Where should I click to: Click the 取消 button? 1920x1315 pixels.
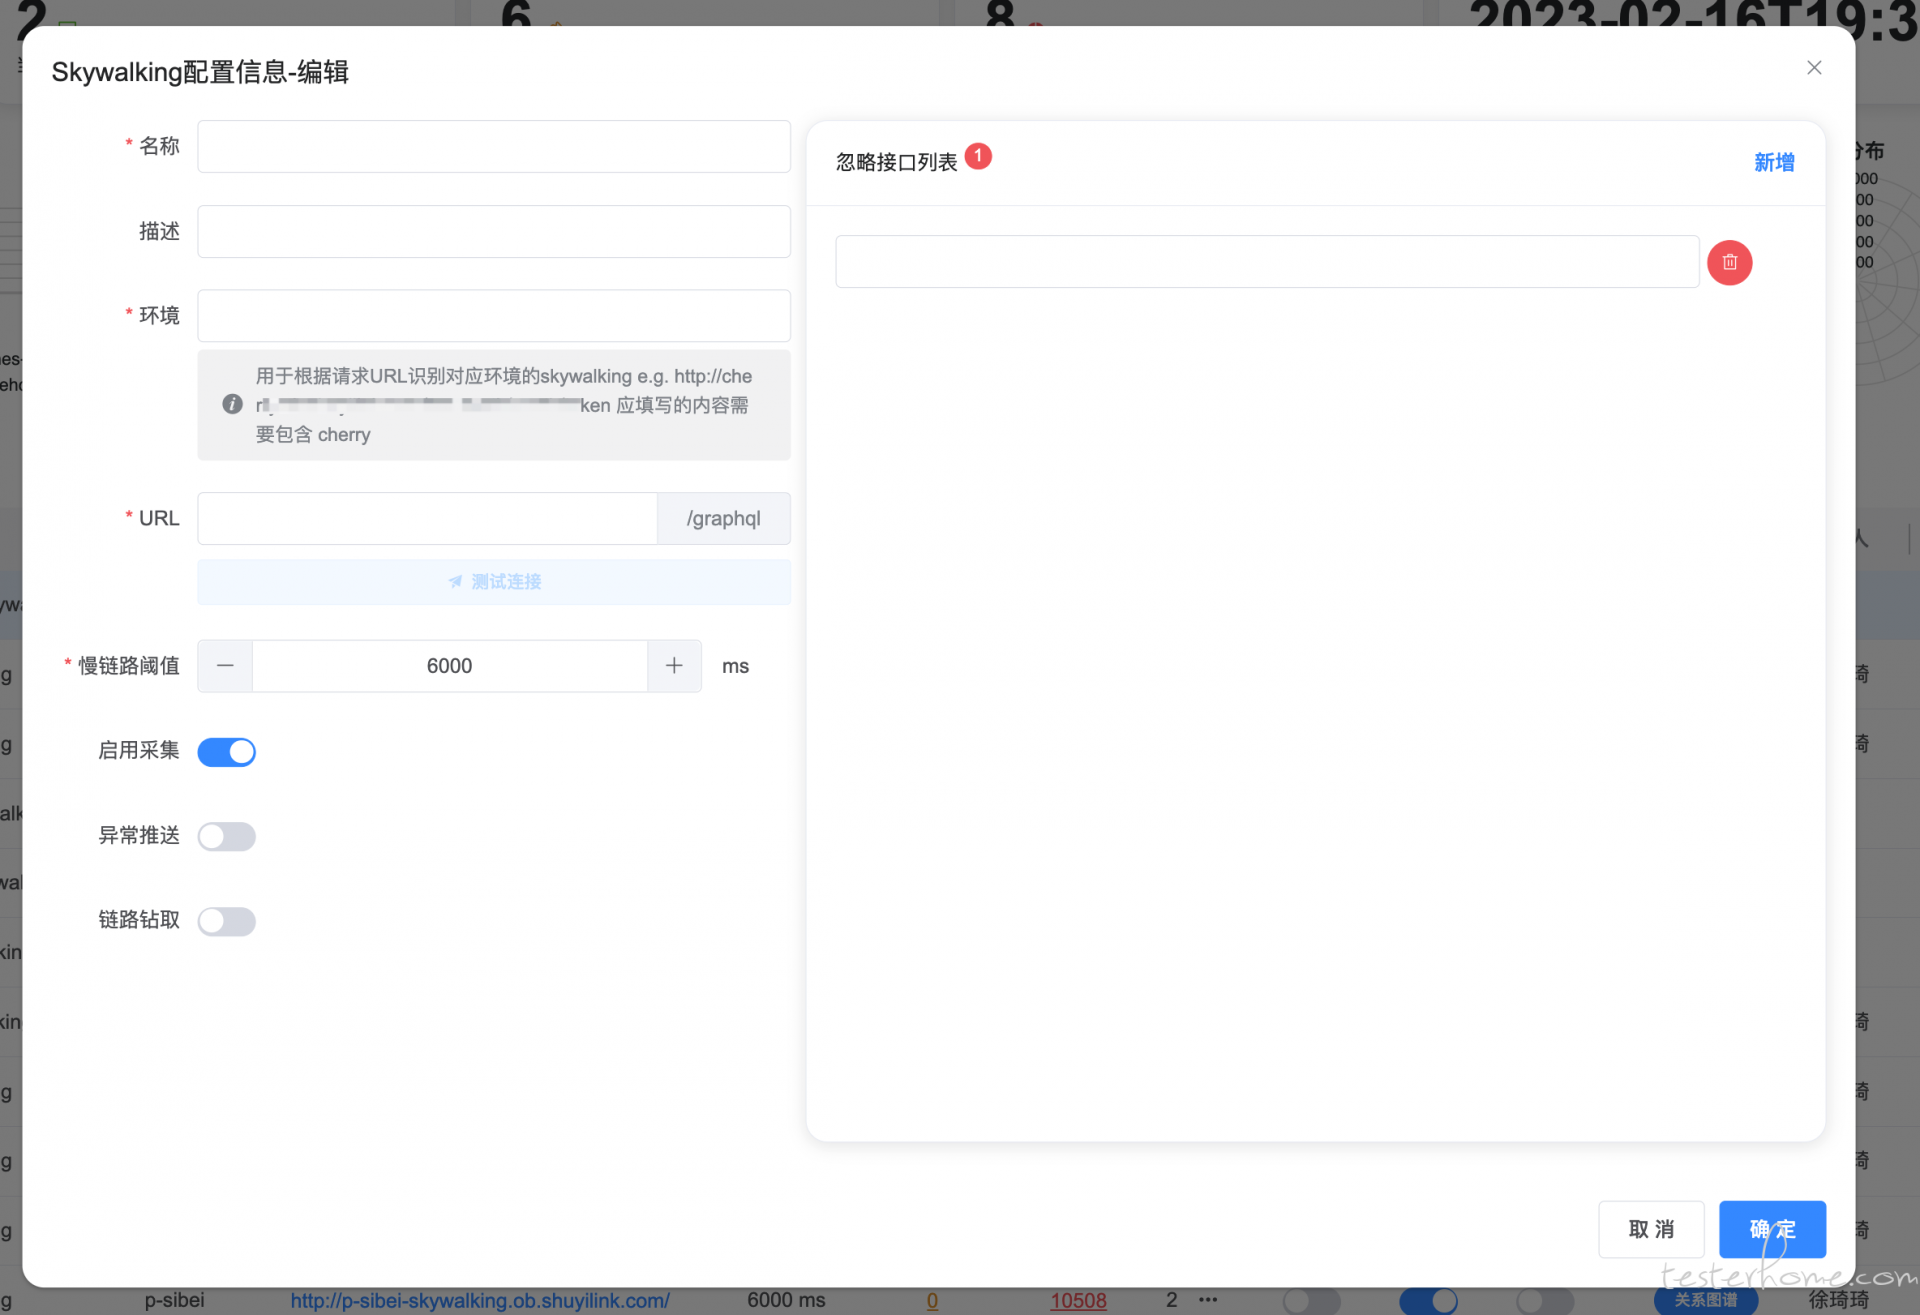1651,1229
